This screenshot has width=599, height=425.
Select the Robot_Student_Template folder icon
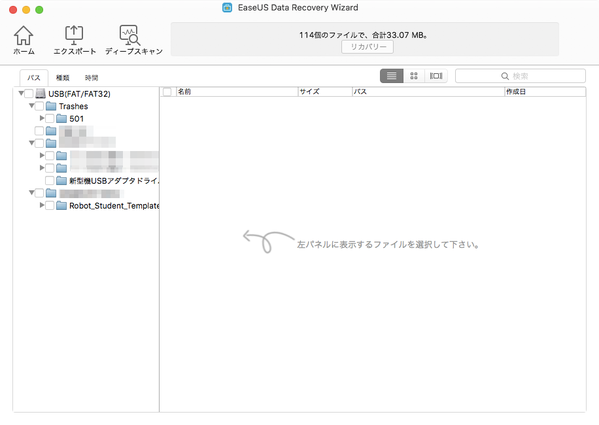tap(61, 205)
